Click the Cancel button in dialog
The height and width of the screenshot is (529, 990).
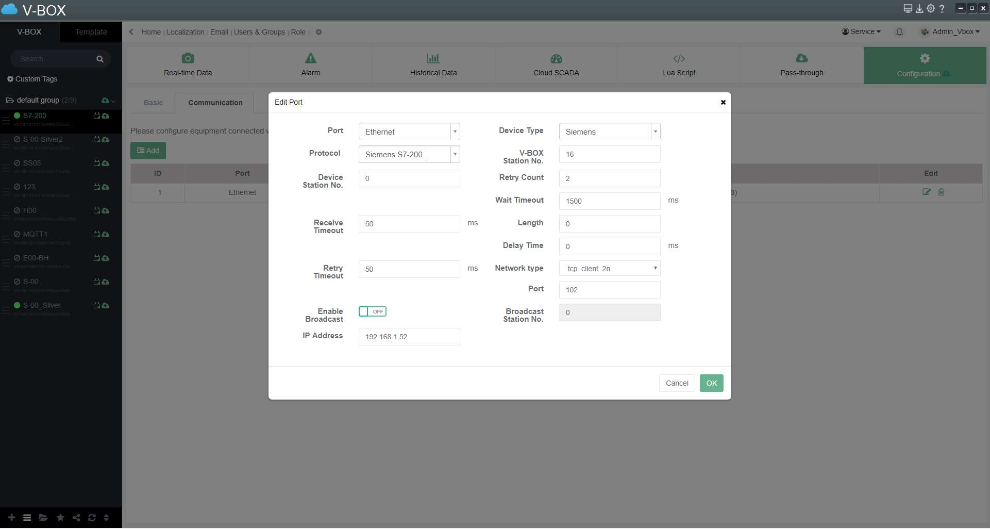click(x=677, y=383)
